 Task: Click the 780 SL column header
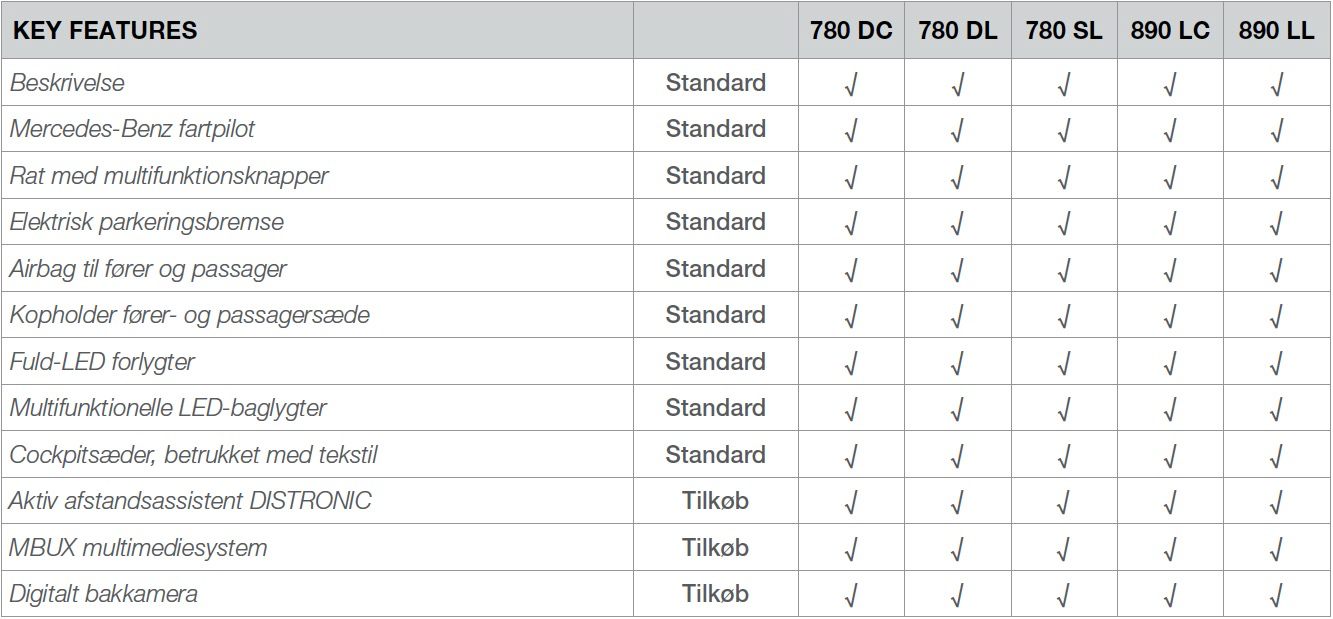(x=1064, y=31)
